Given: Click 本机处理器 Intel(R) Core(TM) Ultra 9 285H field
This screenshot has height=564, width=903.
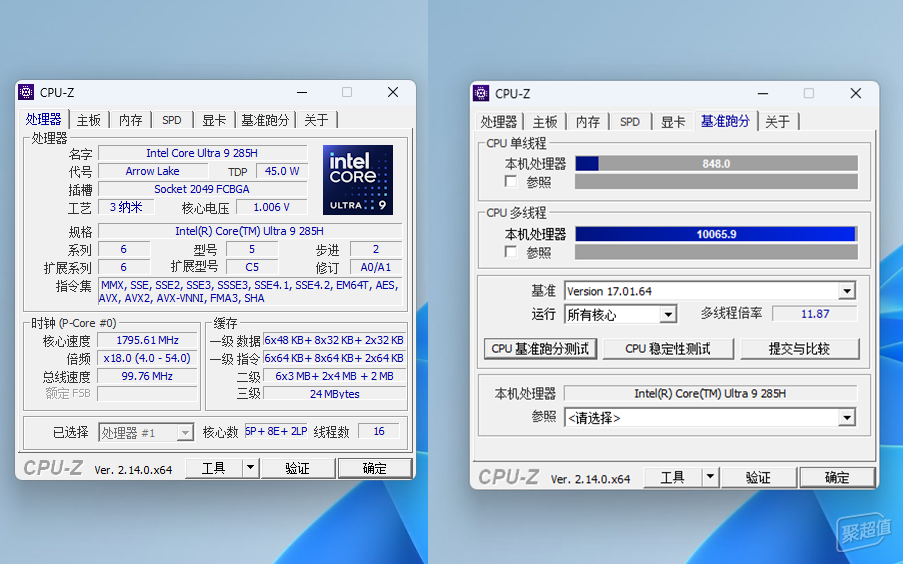Looking at the screenshot, I should point(710,393).
